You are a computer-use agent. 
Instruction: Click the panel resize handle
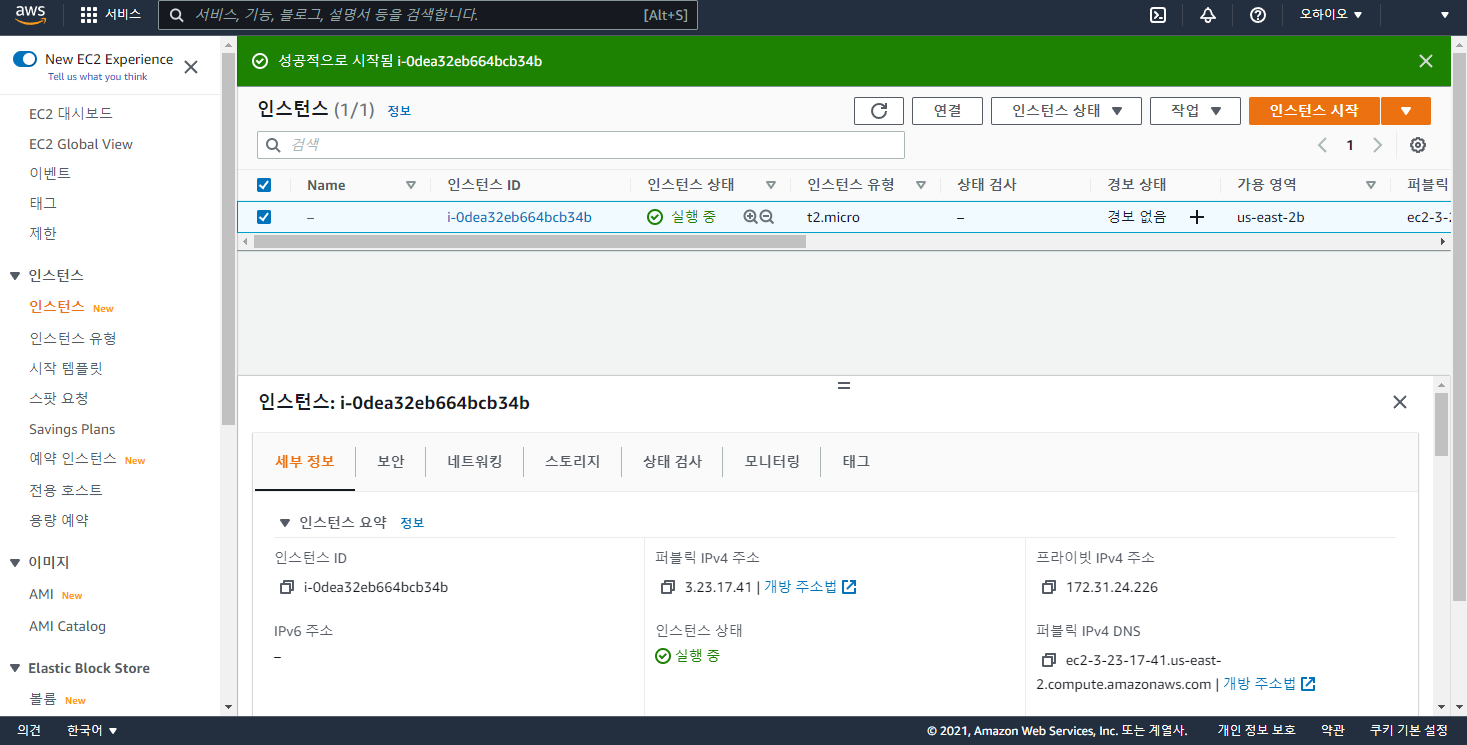[x=843, y=384]
